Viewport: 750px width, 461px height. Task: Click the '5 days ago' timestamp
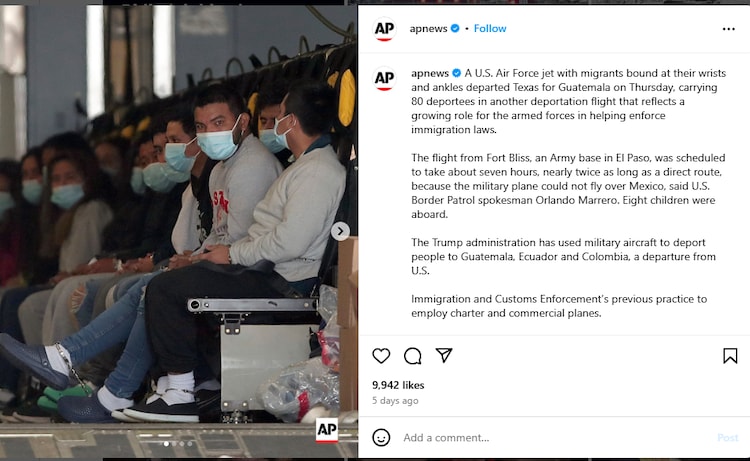point(395,401)
